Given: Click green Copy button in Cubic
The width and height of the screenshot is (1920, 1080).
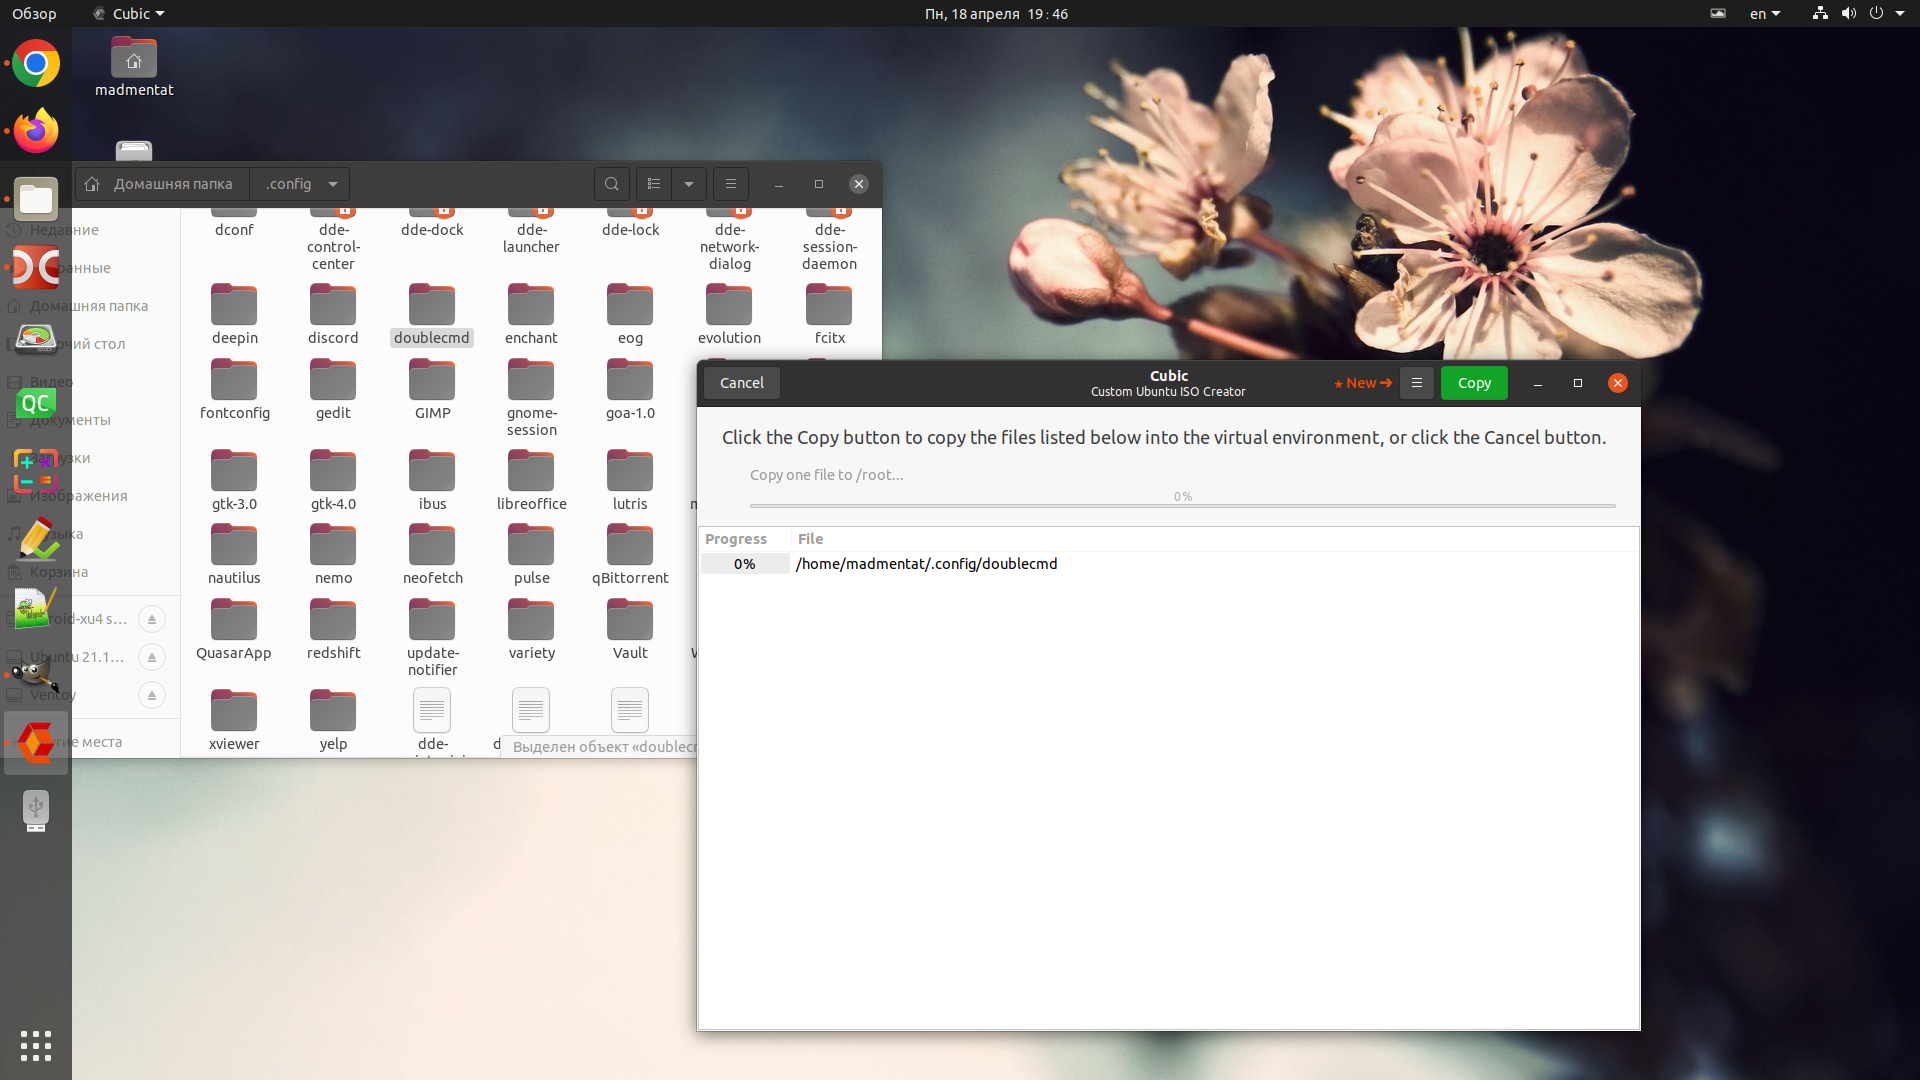Looking at the screenshot, I should point(1474,383).
